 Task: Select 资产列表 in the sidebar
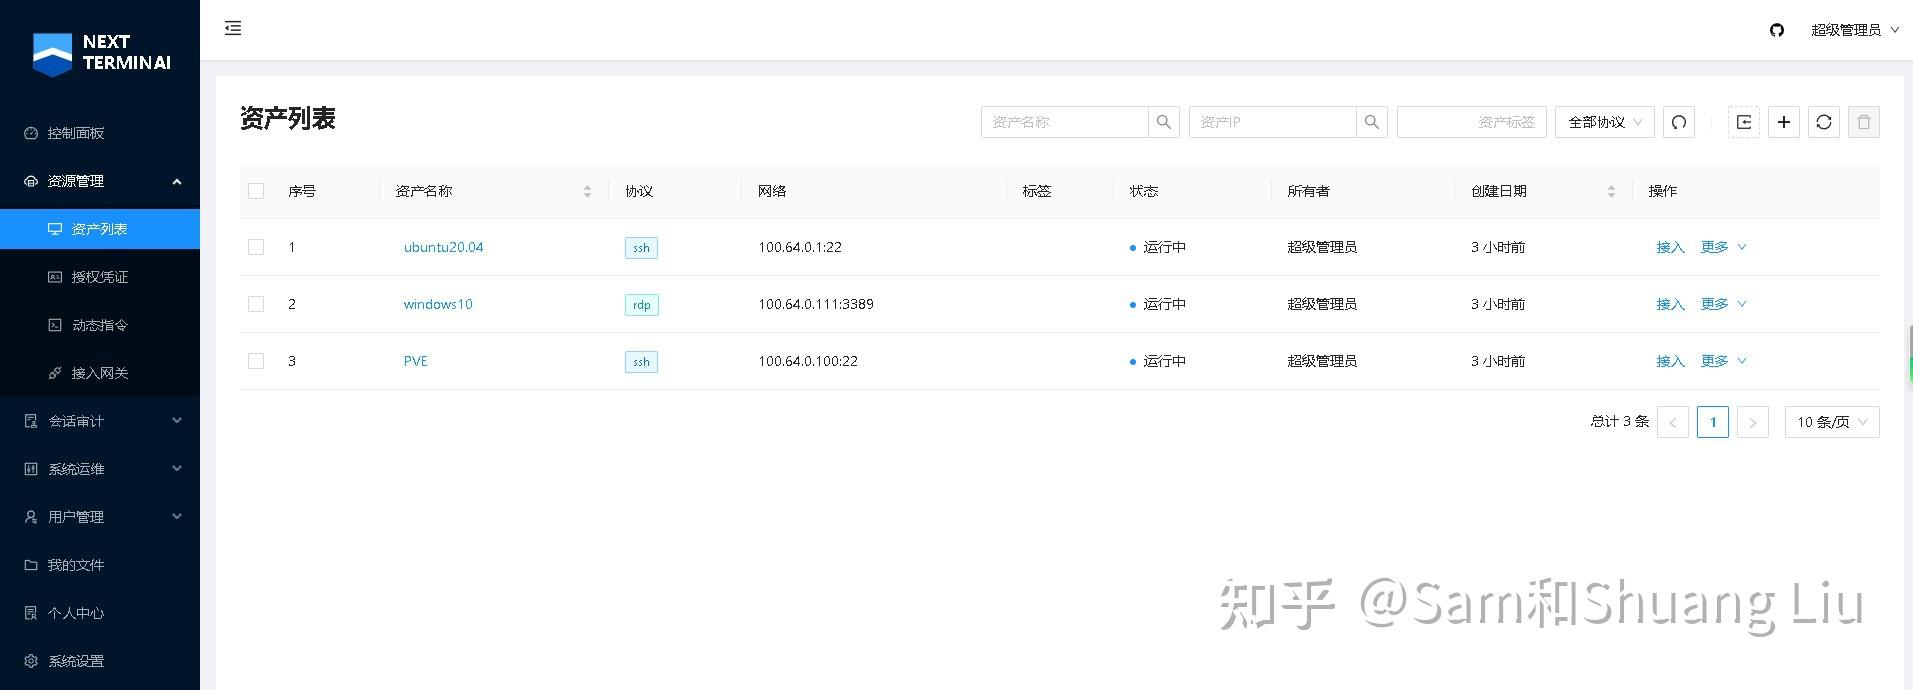point(100,229)
